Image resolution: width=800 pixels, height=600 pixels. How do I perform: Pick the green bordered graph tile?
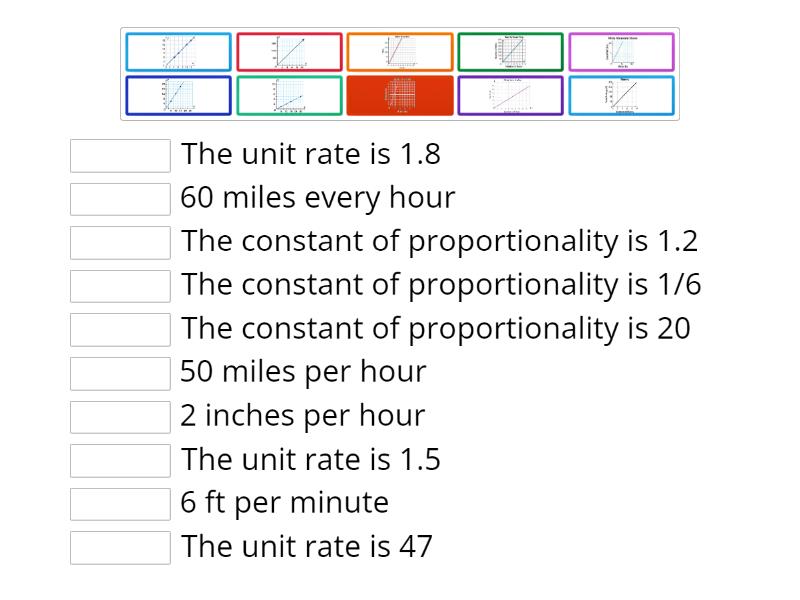(511, 52)
